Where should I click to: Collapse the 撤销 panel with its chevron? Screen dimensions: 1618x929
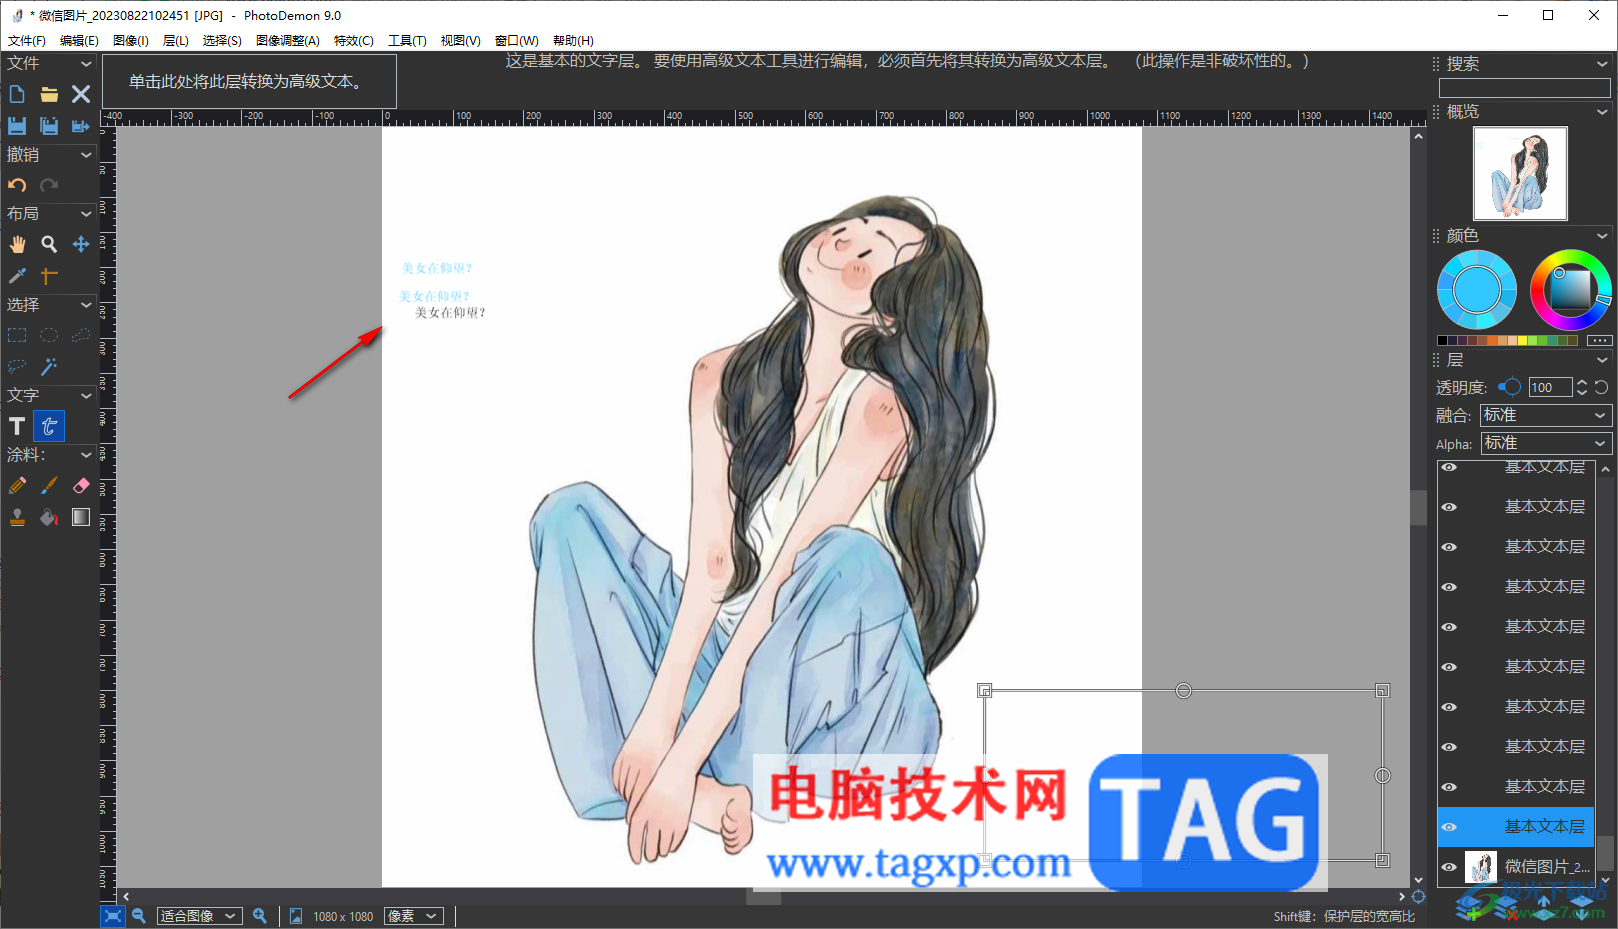[x=86, y=155]
